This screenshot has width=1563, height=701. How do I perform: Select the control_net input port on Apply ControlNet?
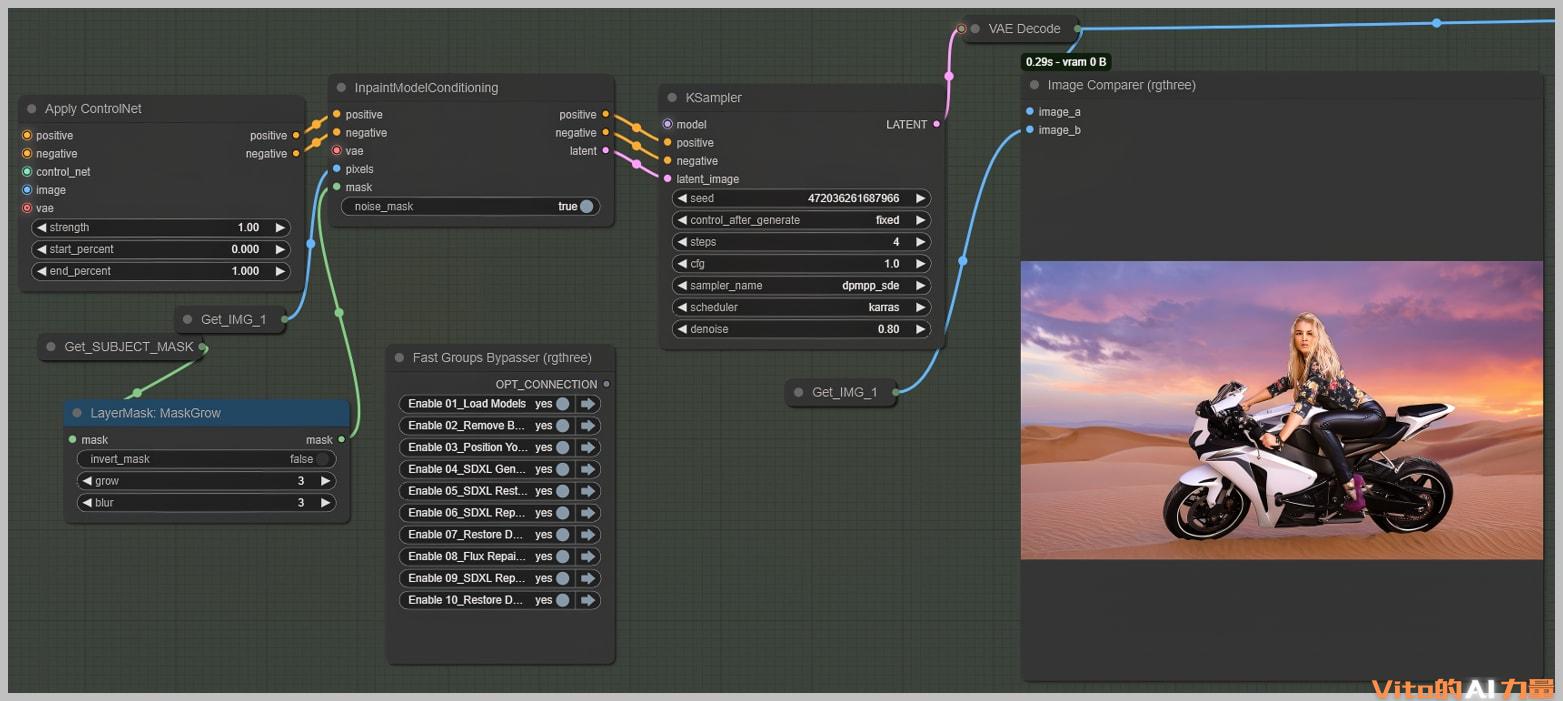tap(27, 172)
